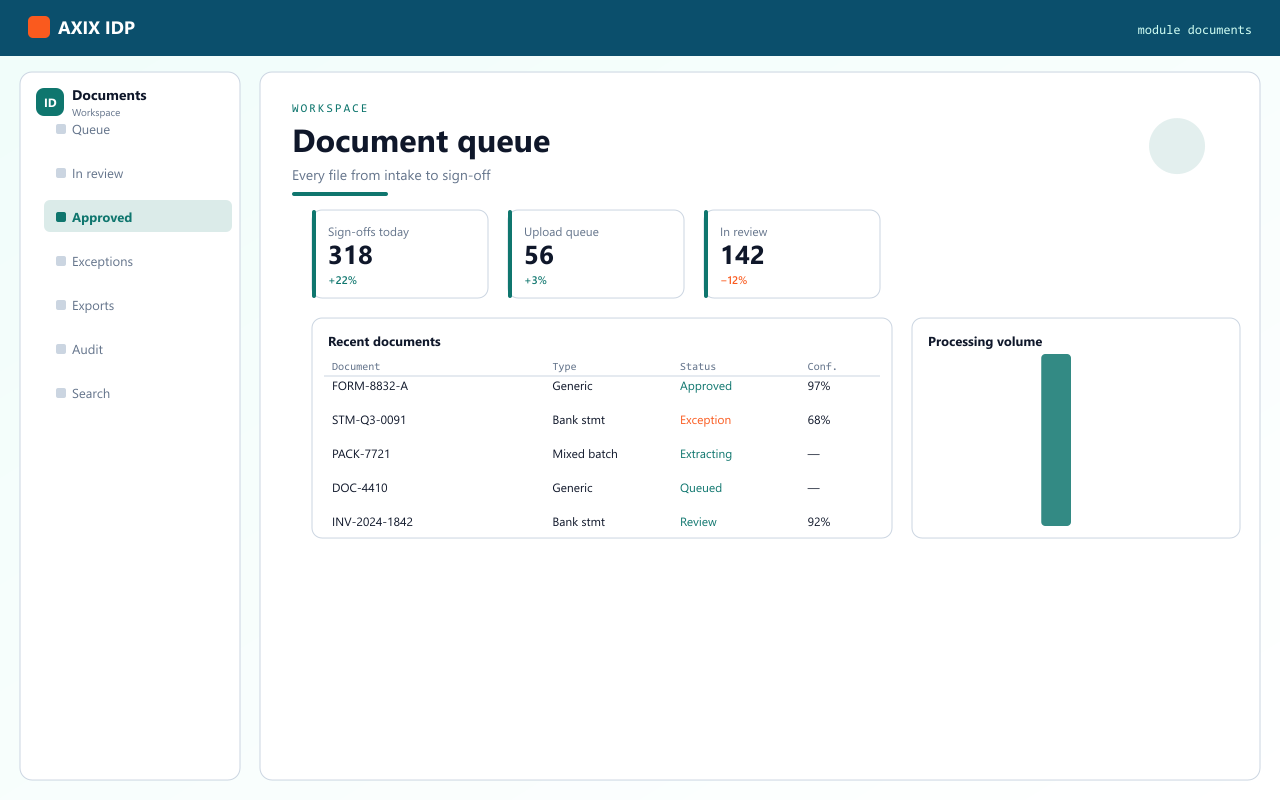Click the green ID workspace badge
The width and height of the screenshot is (1280, 800).
point(50,102)
